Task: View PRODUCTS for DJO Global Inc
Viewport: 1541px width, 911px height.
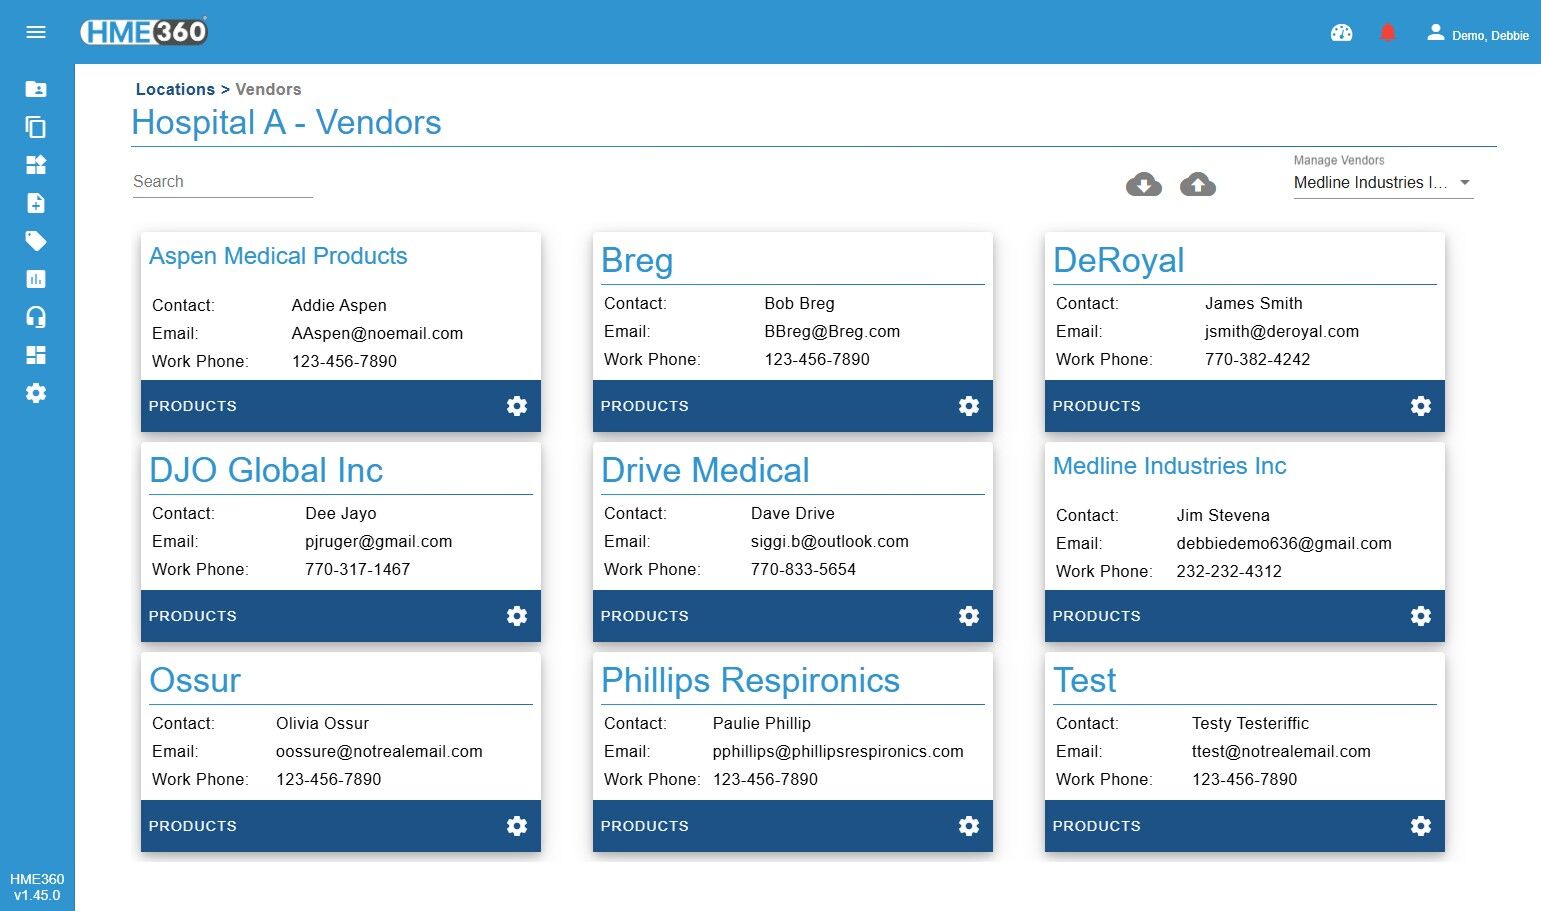Action: [x=193, y=616]
